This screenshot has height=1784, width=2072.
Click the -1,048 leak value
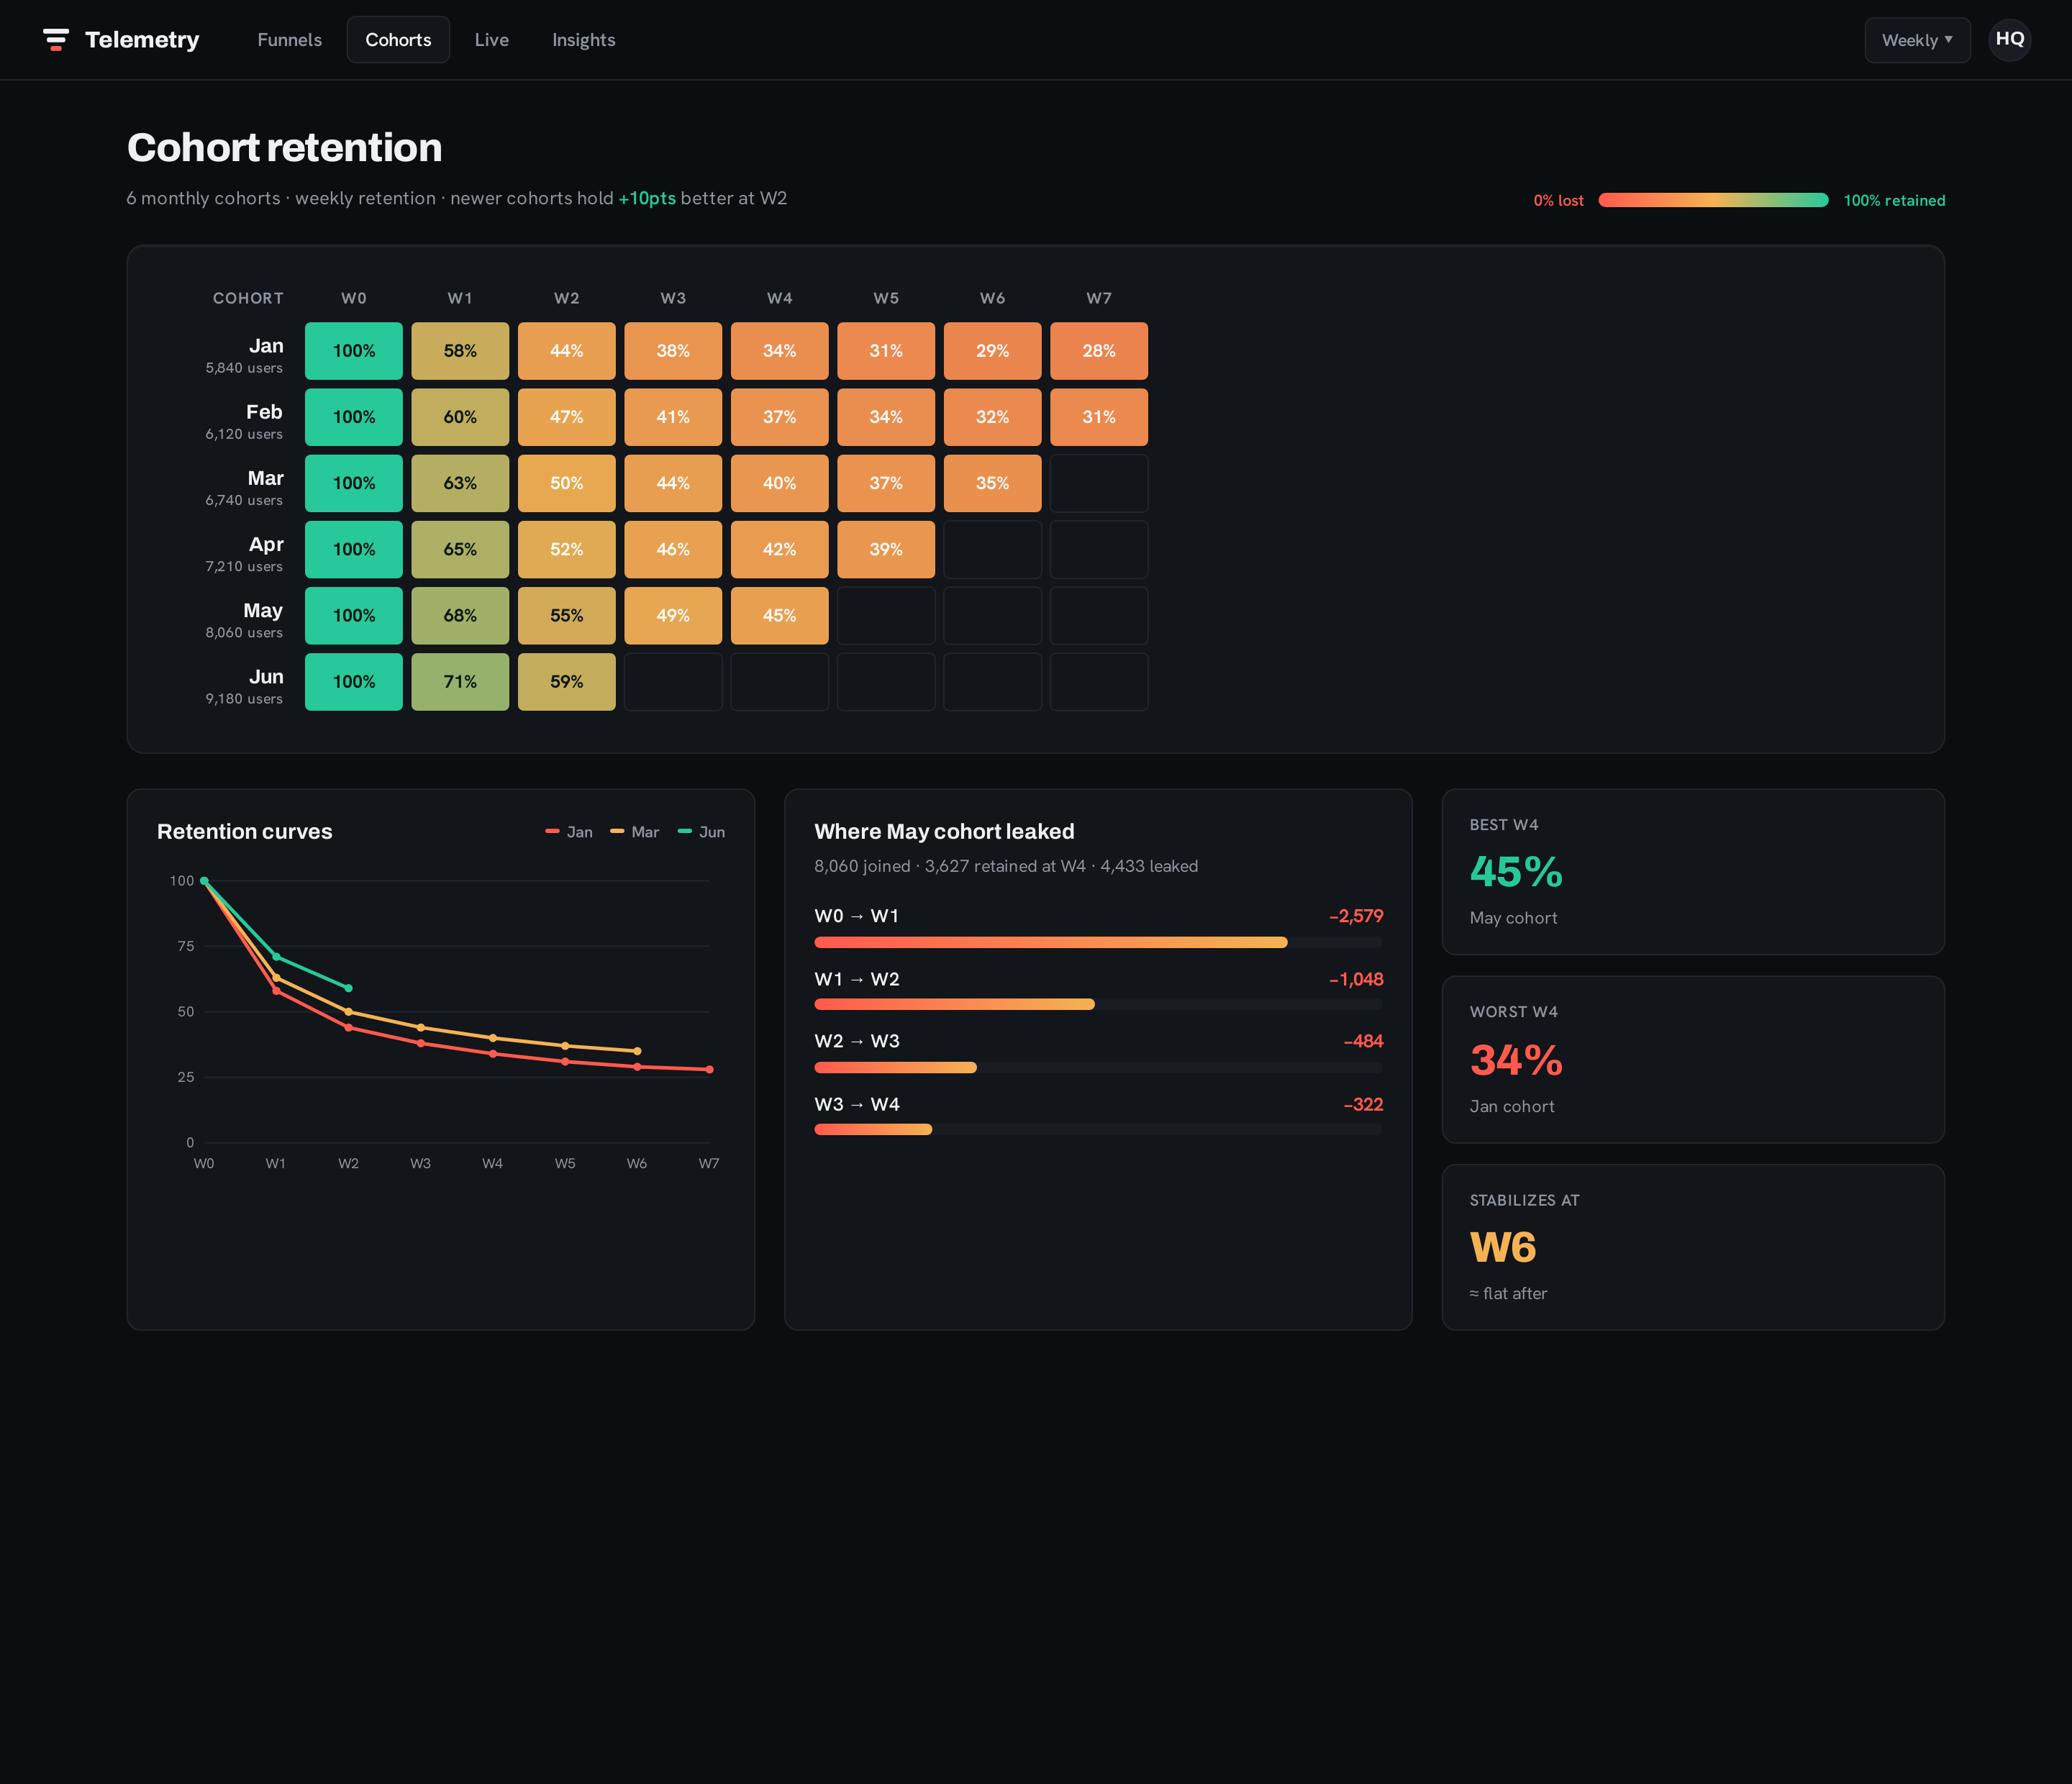coord(1356,979)
